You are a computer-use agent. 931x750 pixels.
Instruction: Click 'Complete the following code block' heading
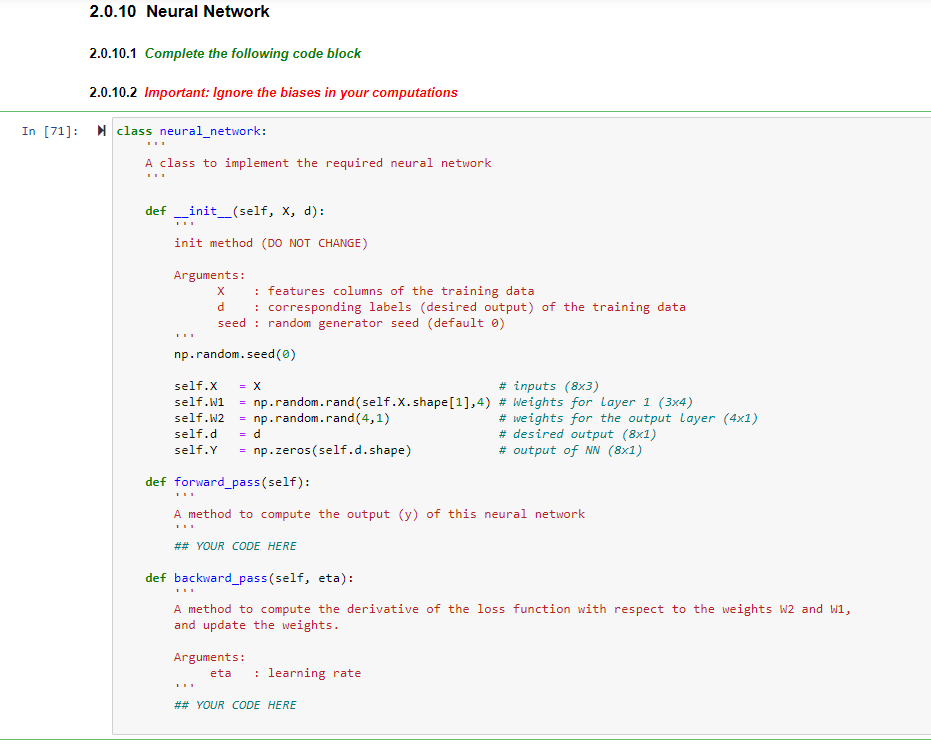tap(253, 53)
